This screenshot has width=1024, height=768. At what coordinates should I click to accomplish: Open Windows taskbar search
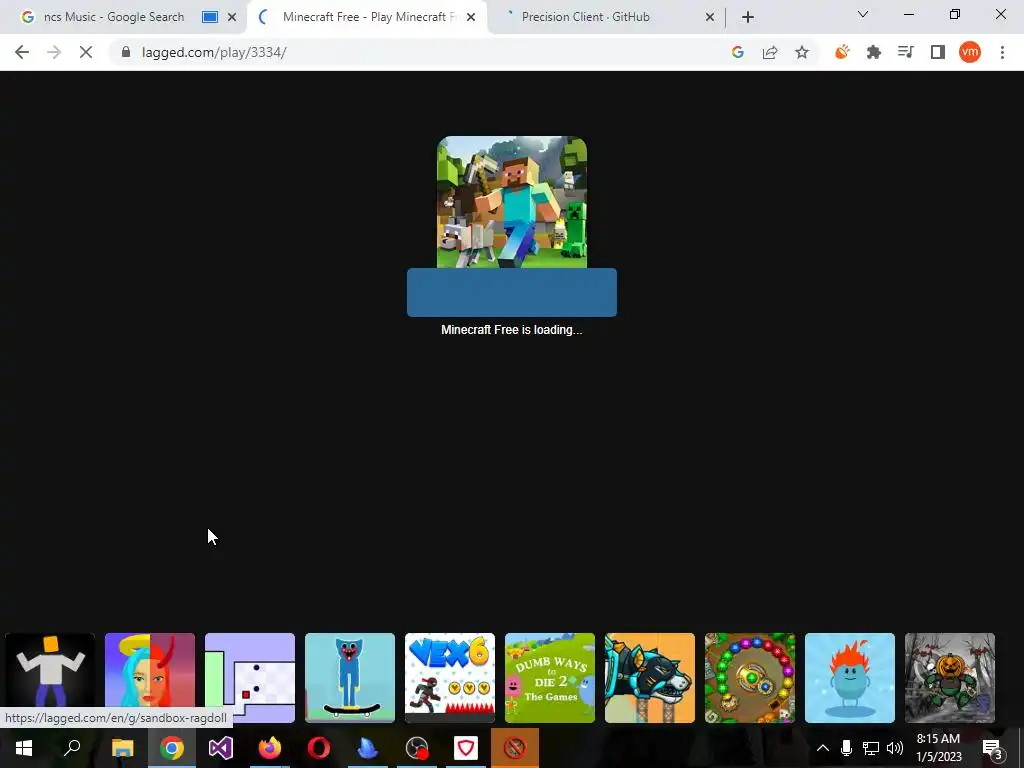(x=72, y=748)
